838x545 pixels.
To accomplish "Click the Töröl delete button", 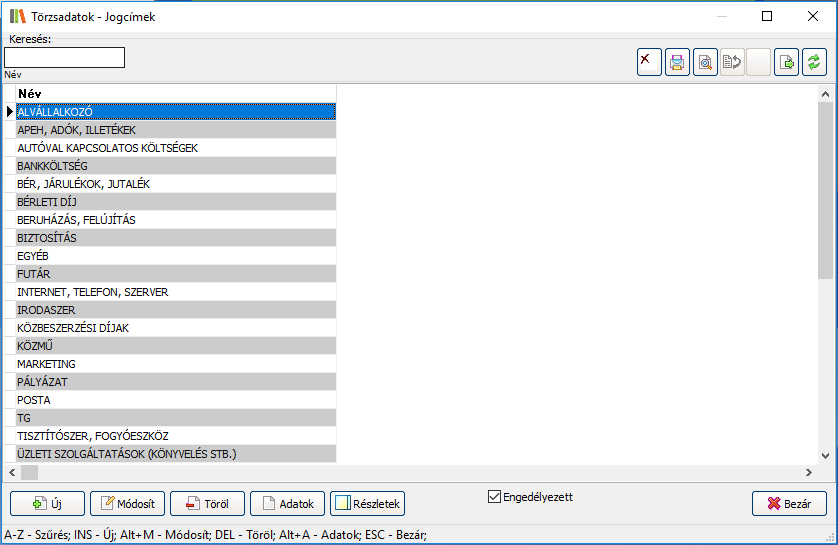I will [207, 504].
